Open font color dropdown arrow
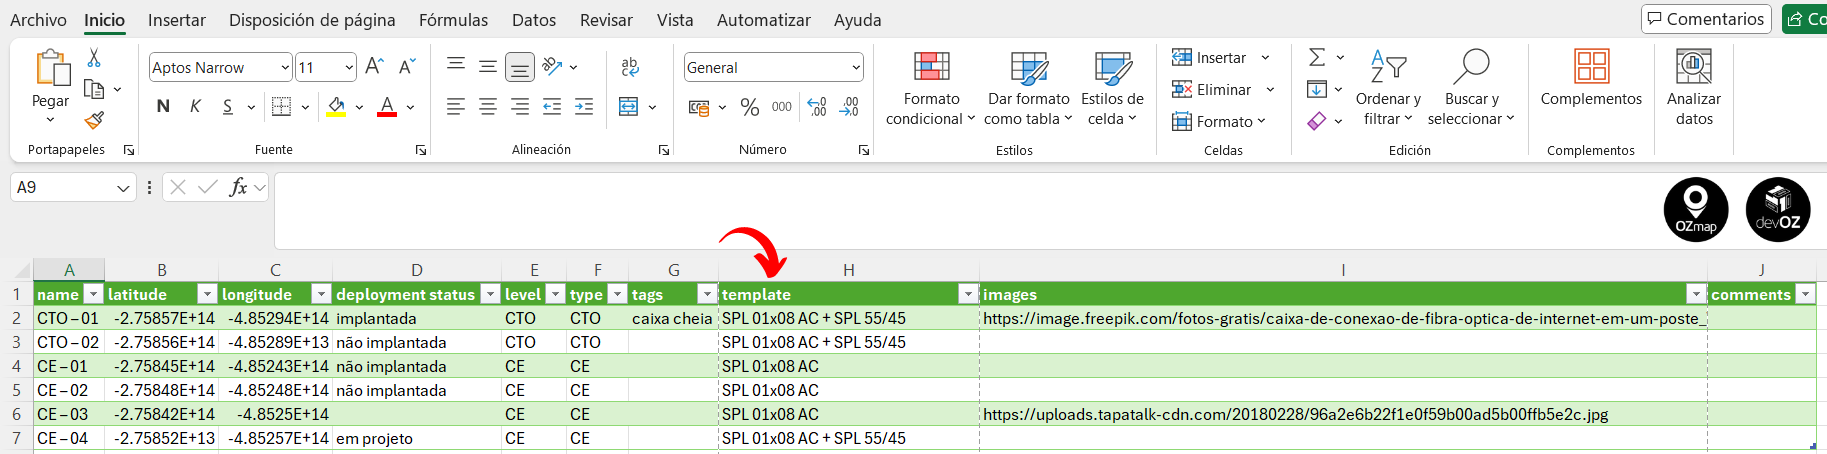The width and height of the screenshot is (1827, 454). [410, 107]
